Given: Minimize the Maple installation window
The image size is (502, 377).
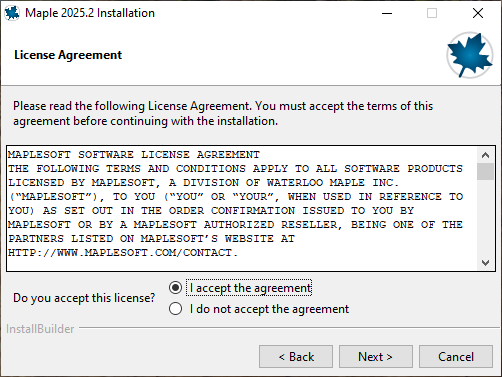Looking at the screenshot, I should tap(387, 13).
